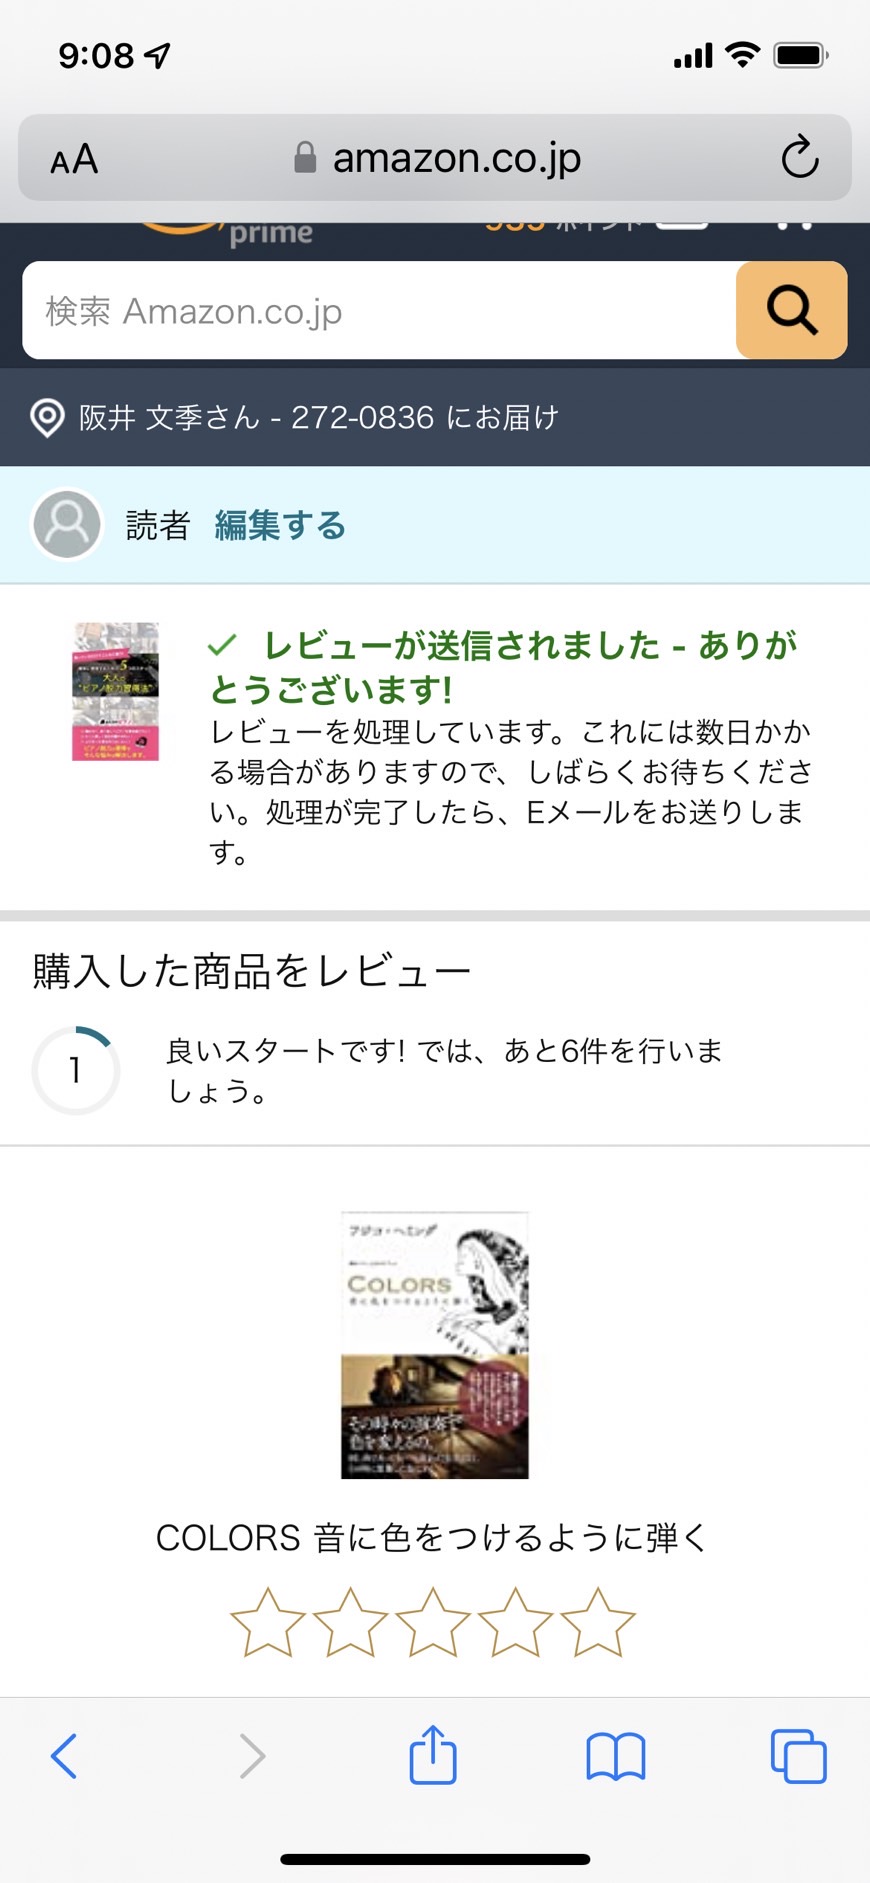Image resolution: width=870 pixels, height=1883 pixels.
Task: Tap the Safari share icon
Action: pyautogui.click(x=433, y=1755)
